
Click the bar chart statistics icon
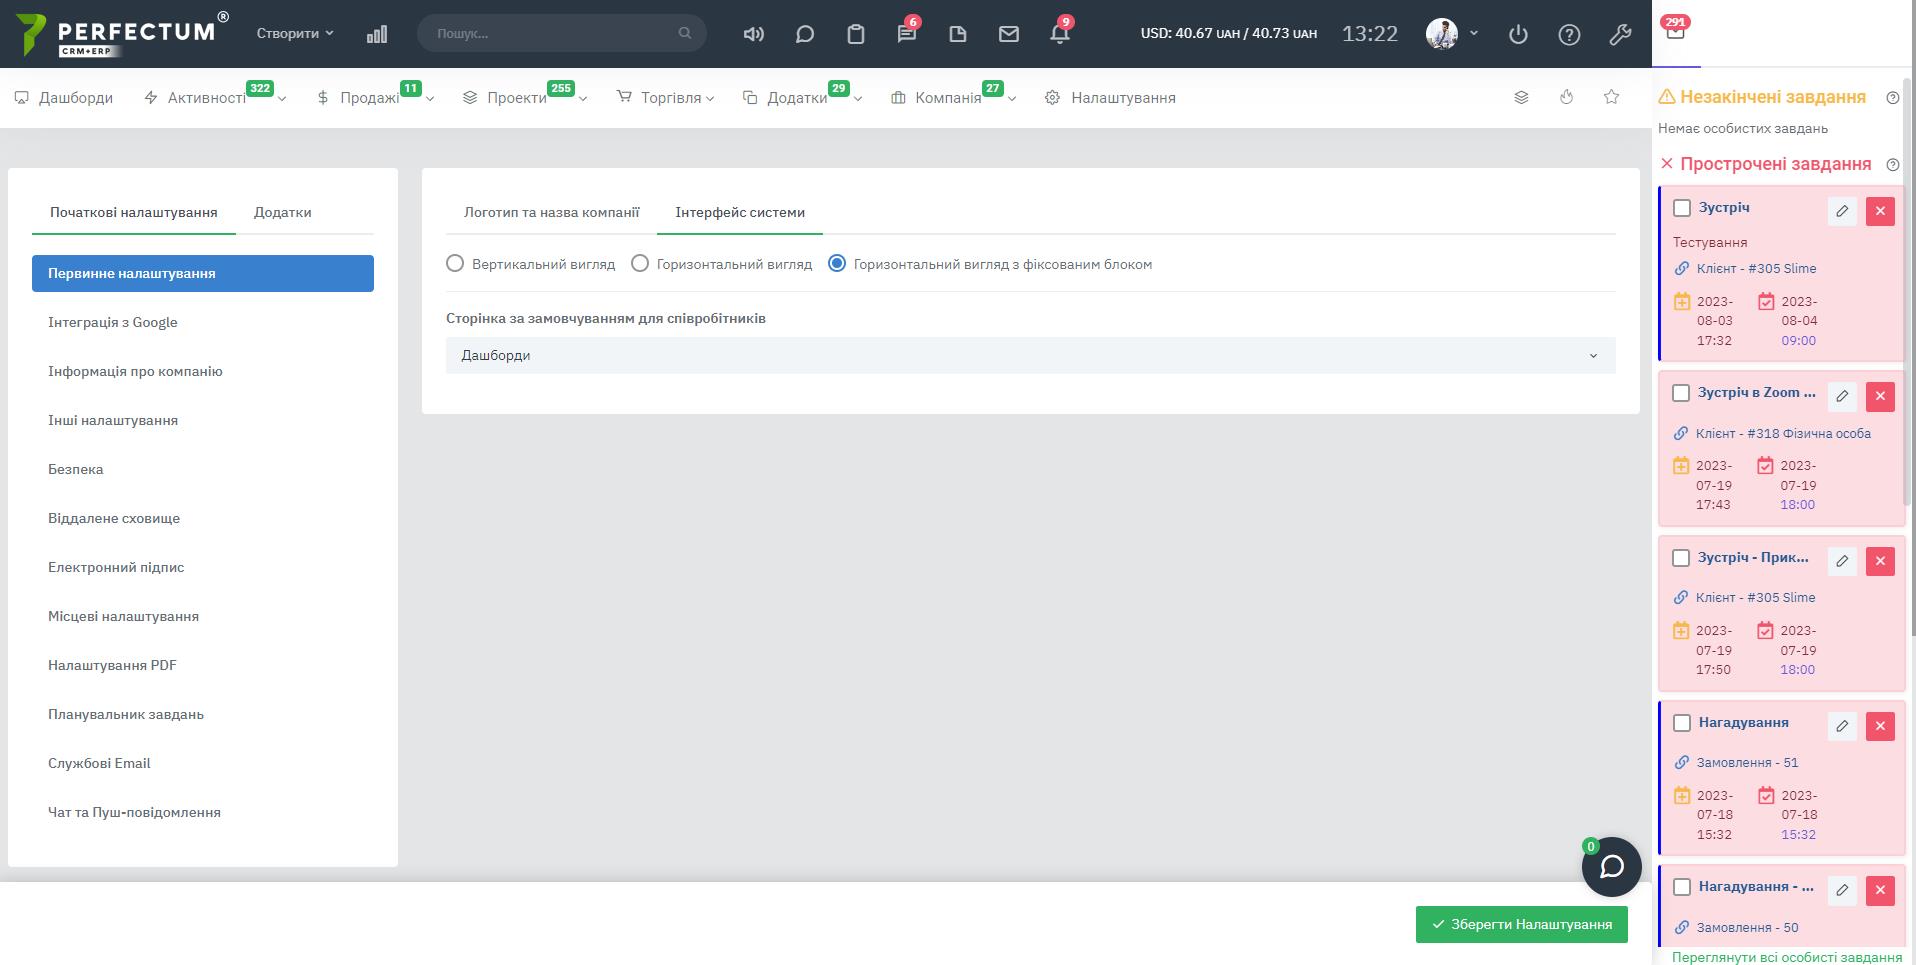click(377, 34)
